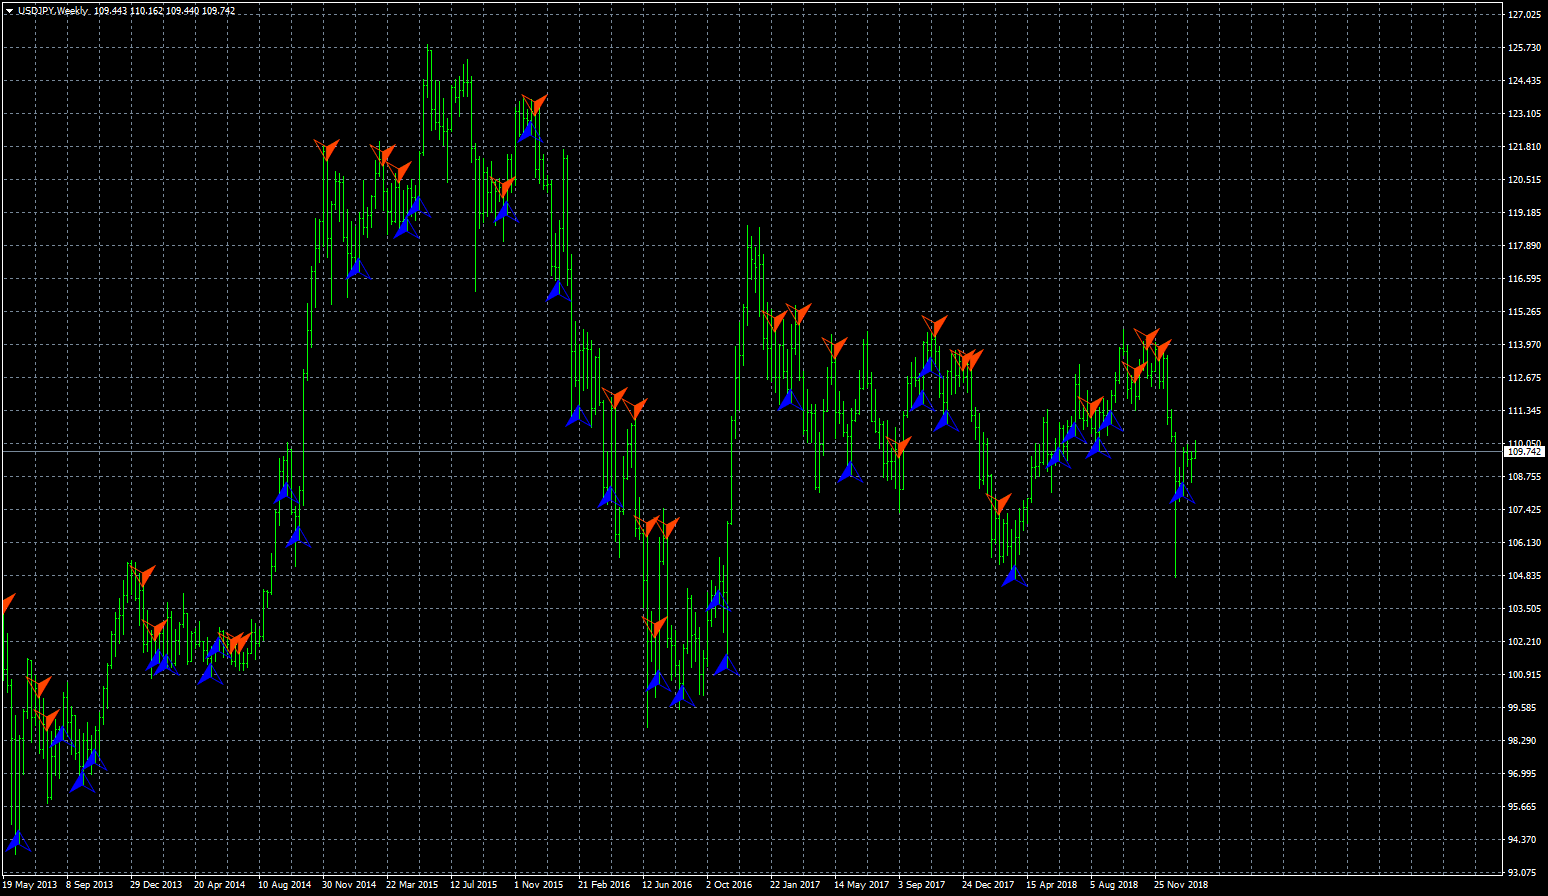The height and width of the screenshot is (896, 1548).
Task: Click the 14 May 2017 date label
Action: point(862,885)
